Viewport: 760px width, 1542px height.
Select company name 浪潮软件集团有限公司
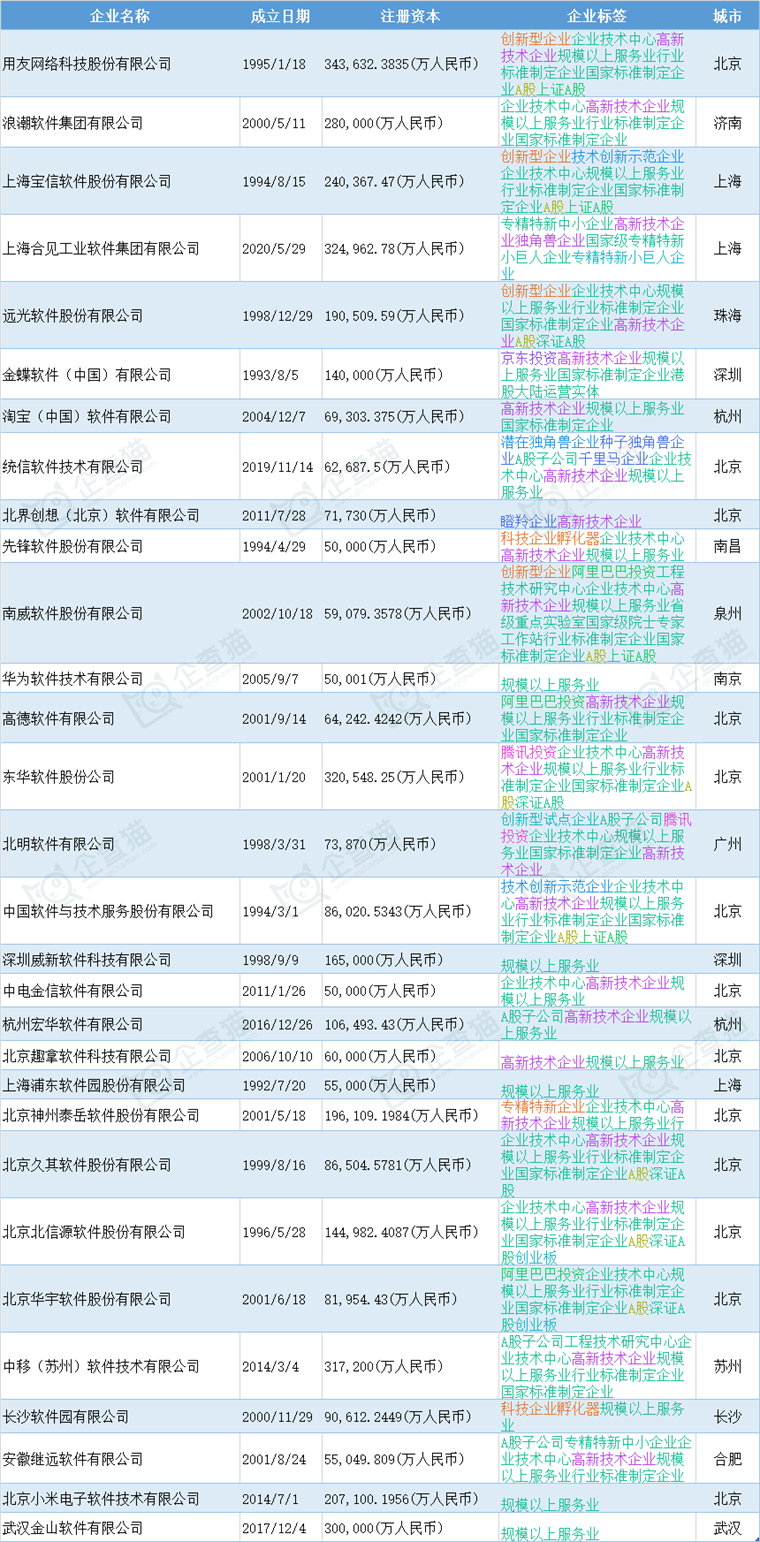coord(73,122)
